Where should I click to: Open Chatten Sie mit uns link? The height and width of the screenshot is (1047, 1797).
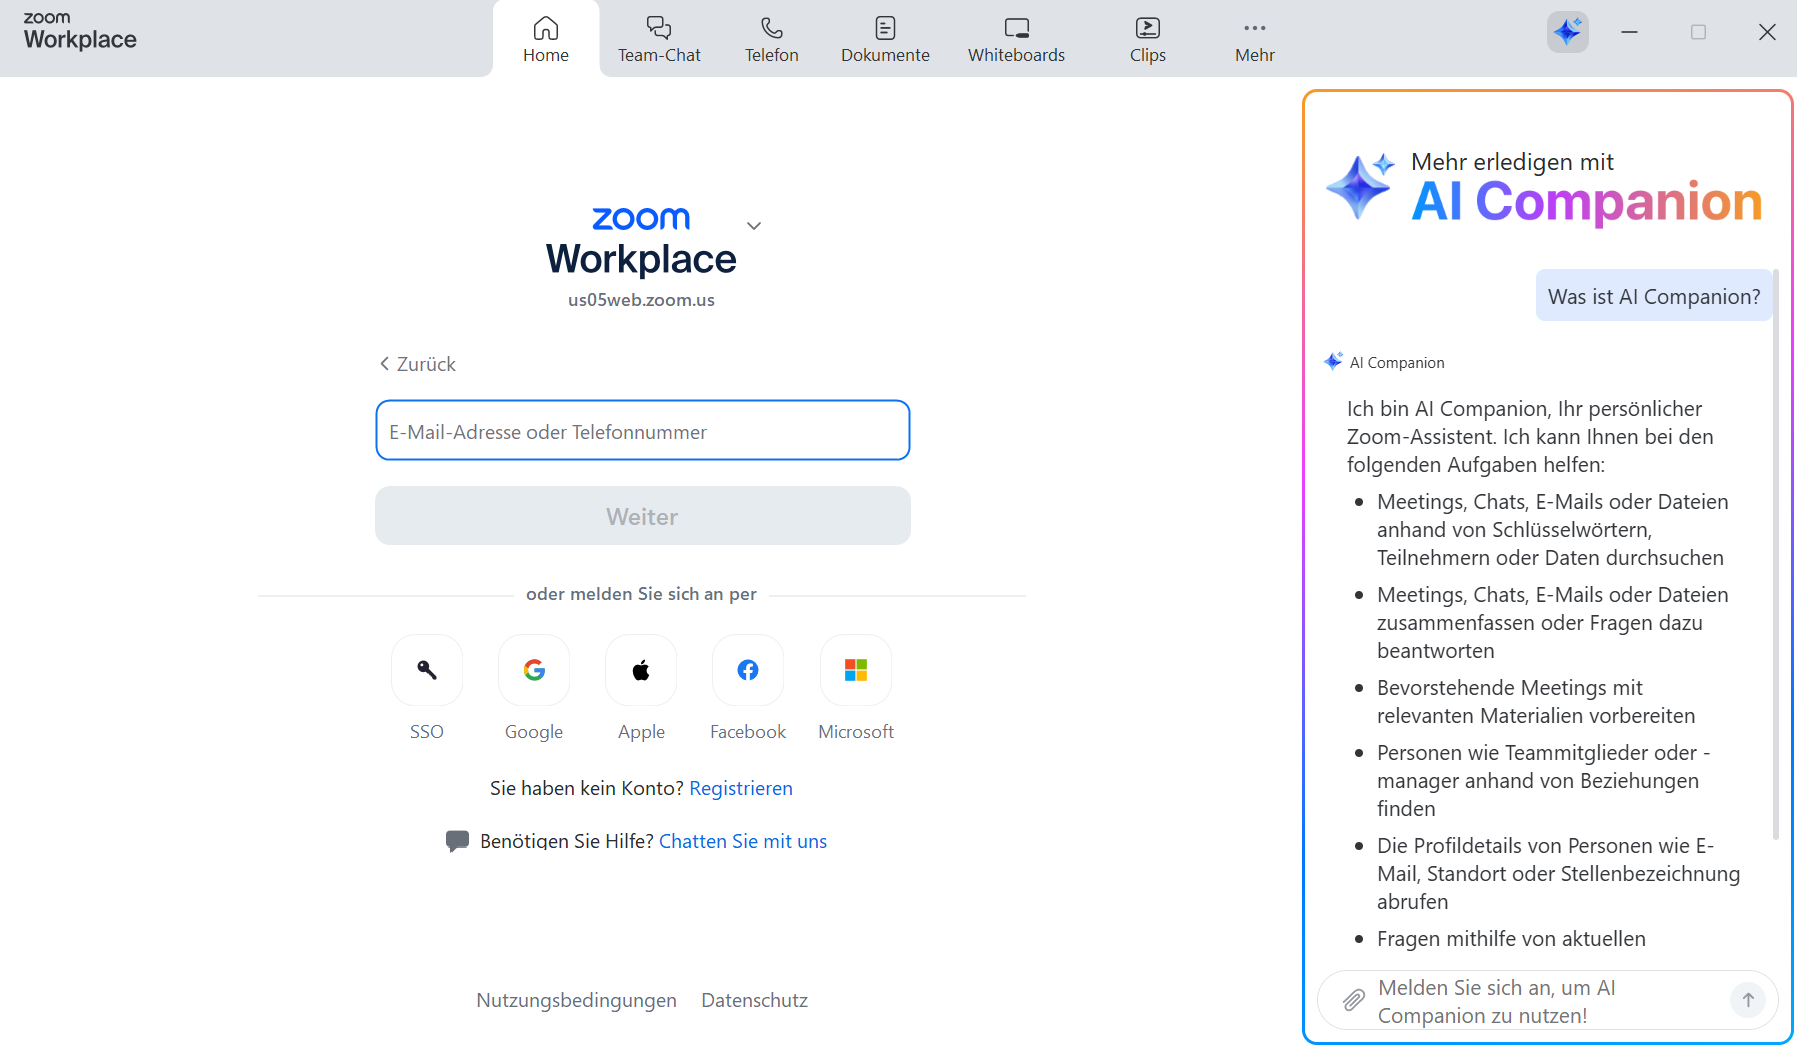point(743,842)
